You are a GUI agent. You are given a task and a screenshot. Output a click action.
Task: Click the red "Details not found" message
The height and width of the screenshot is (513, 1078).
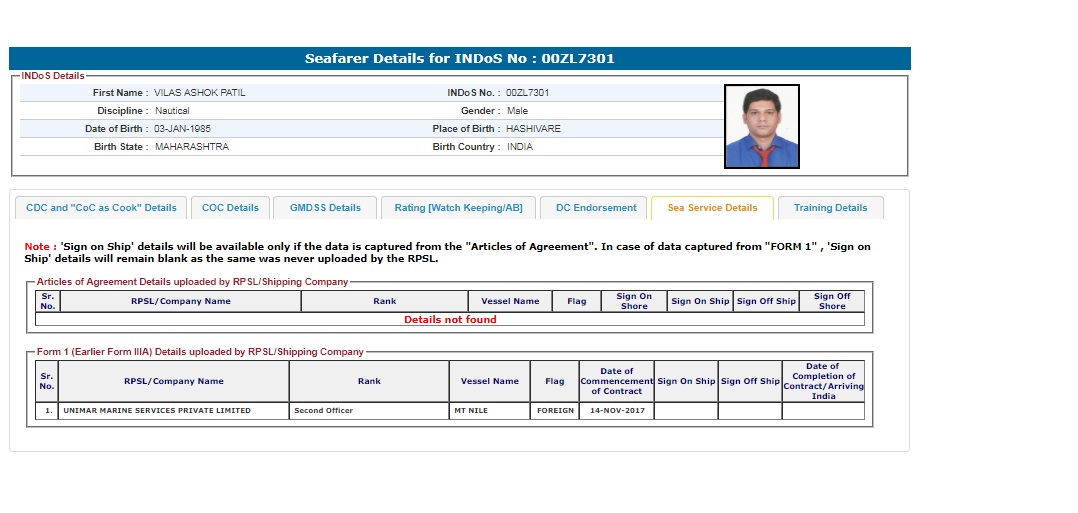pos(450,320)
